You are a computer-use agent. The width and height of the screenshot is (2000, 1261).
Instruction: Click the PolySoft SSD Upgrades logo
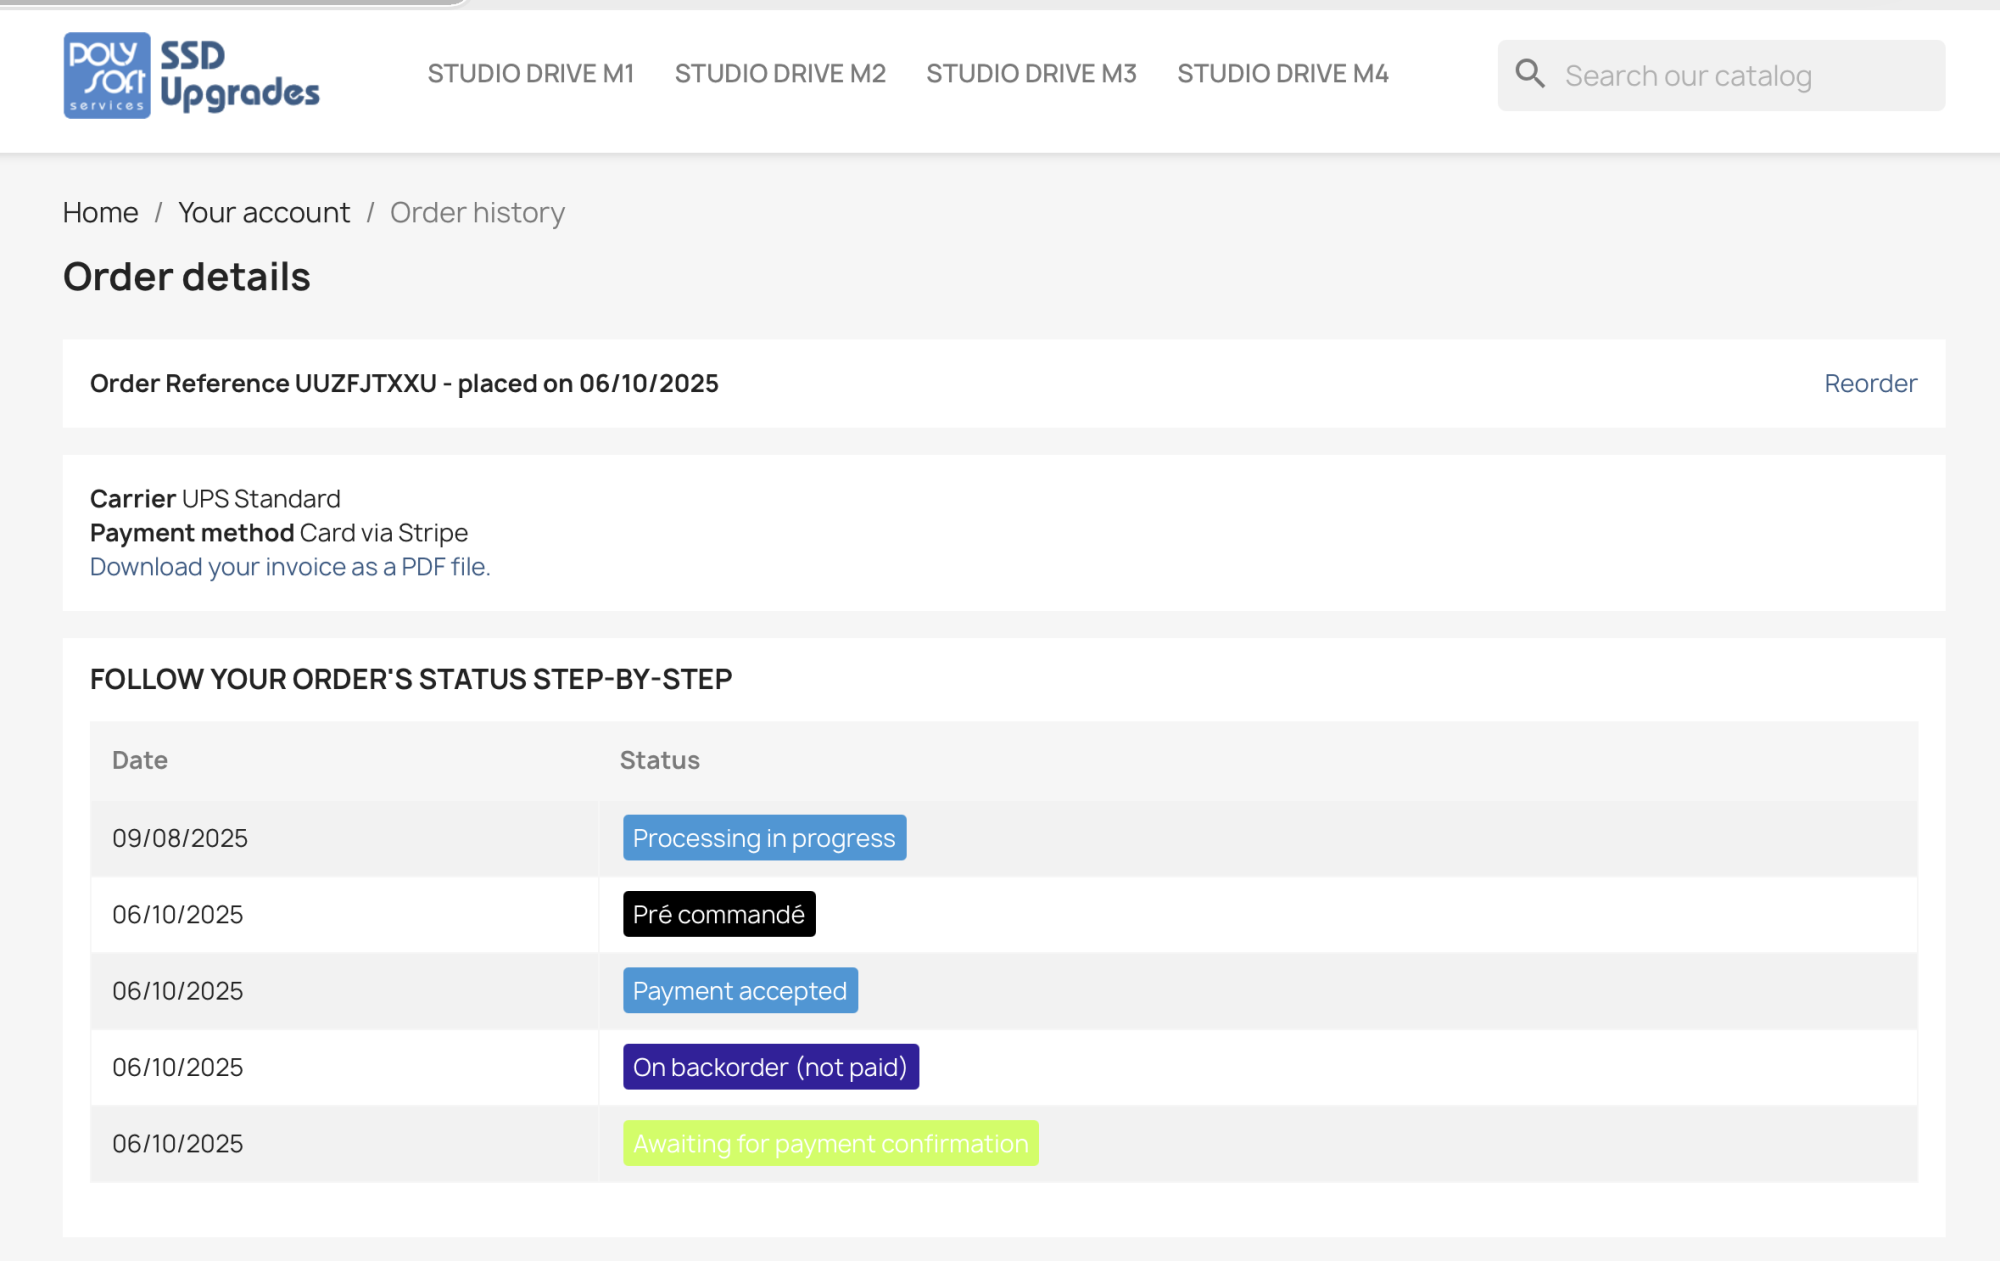point(191,76)
